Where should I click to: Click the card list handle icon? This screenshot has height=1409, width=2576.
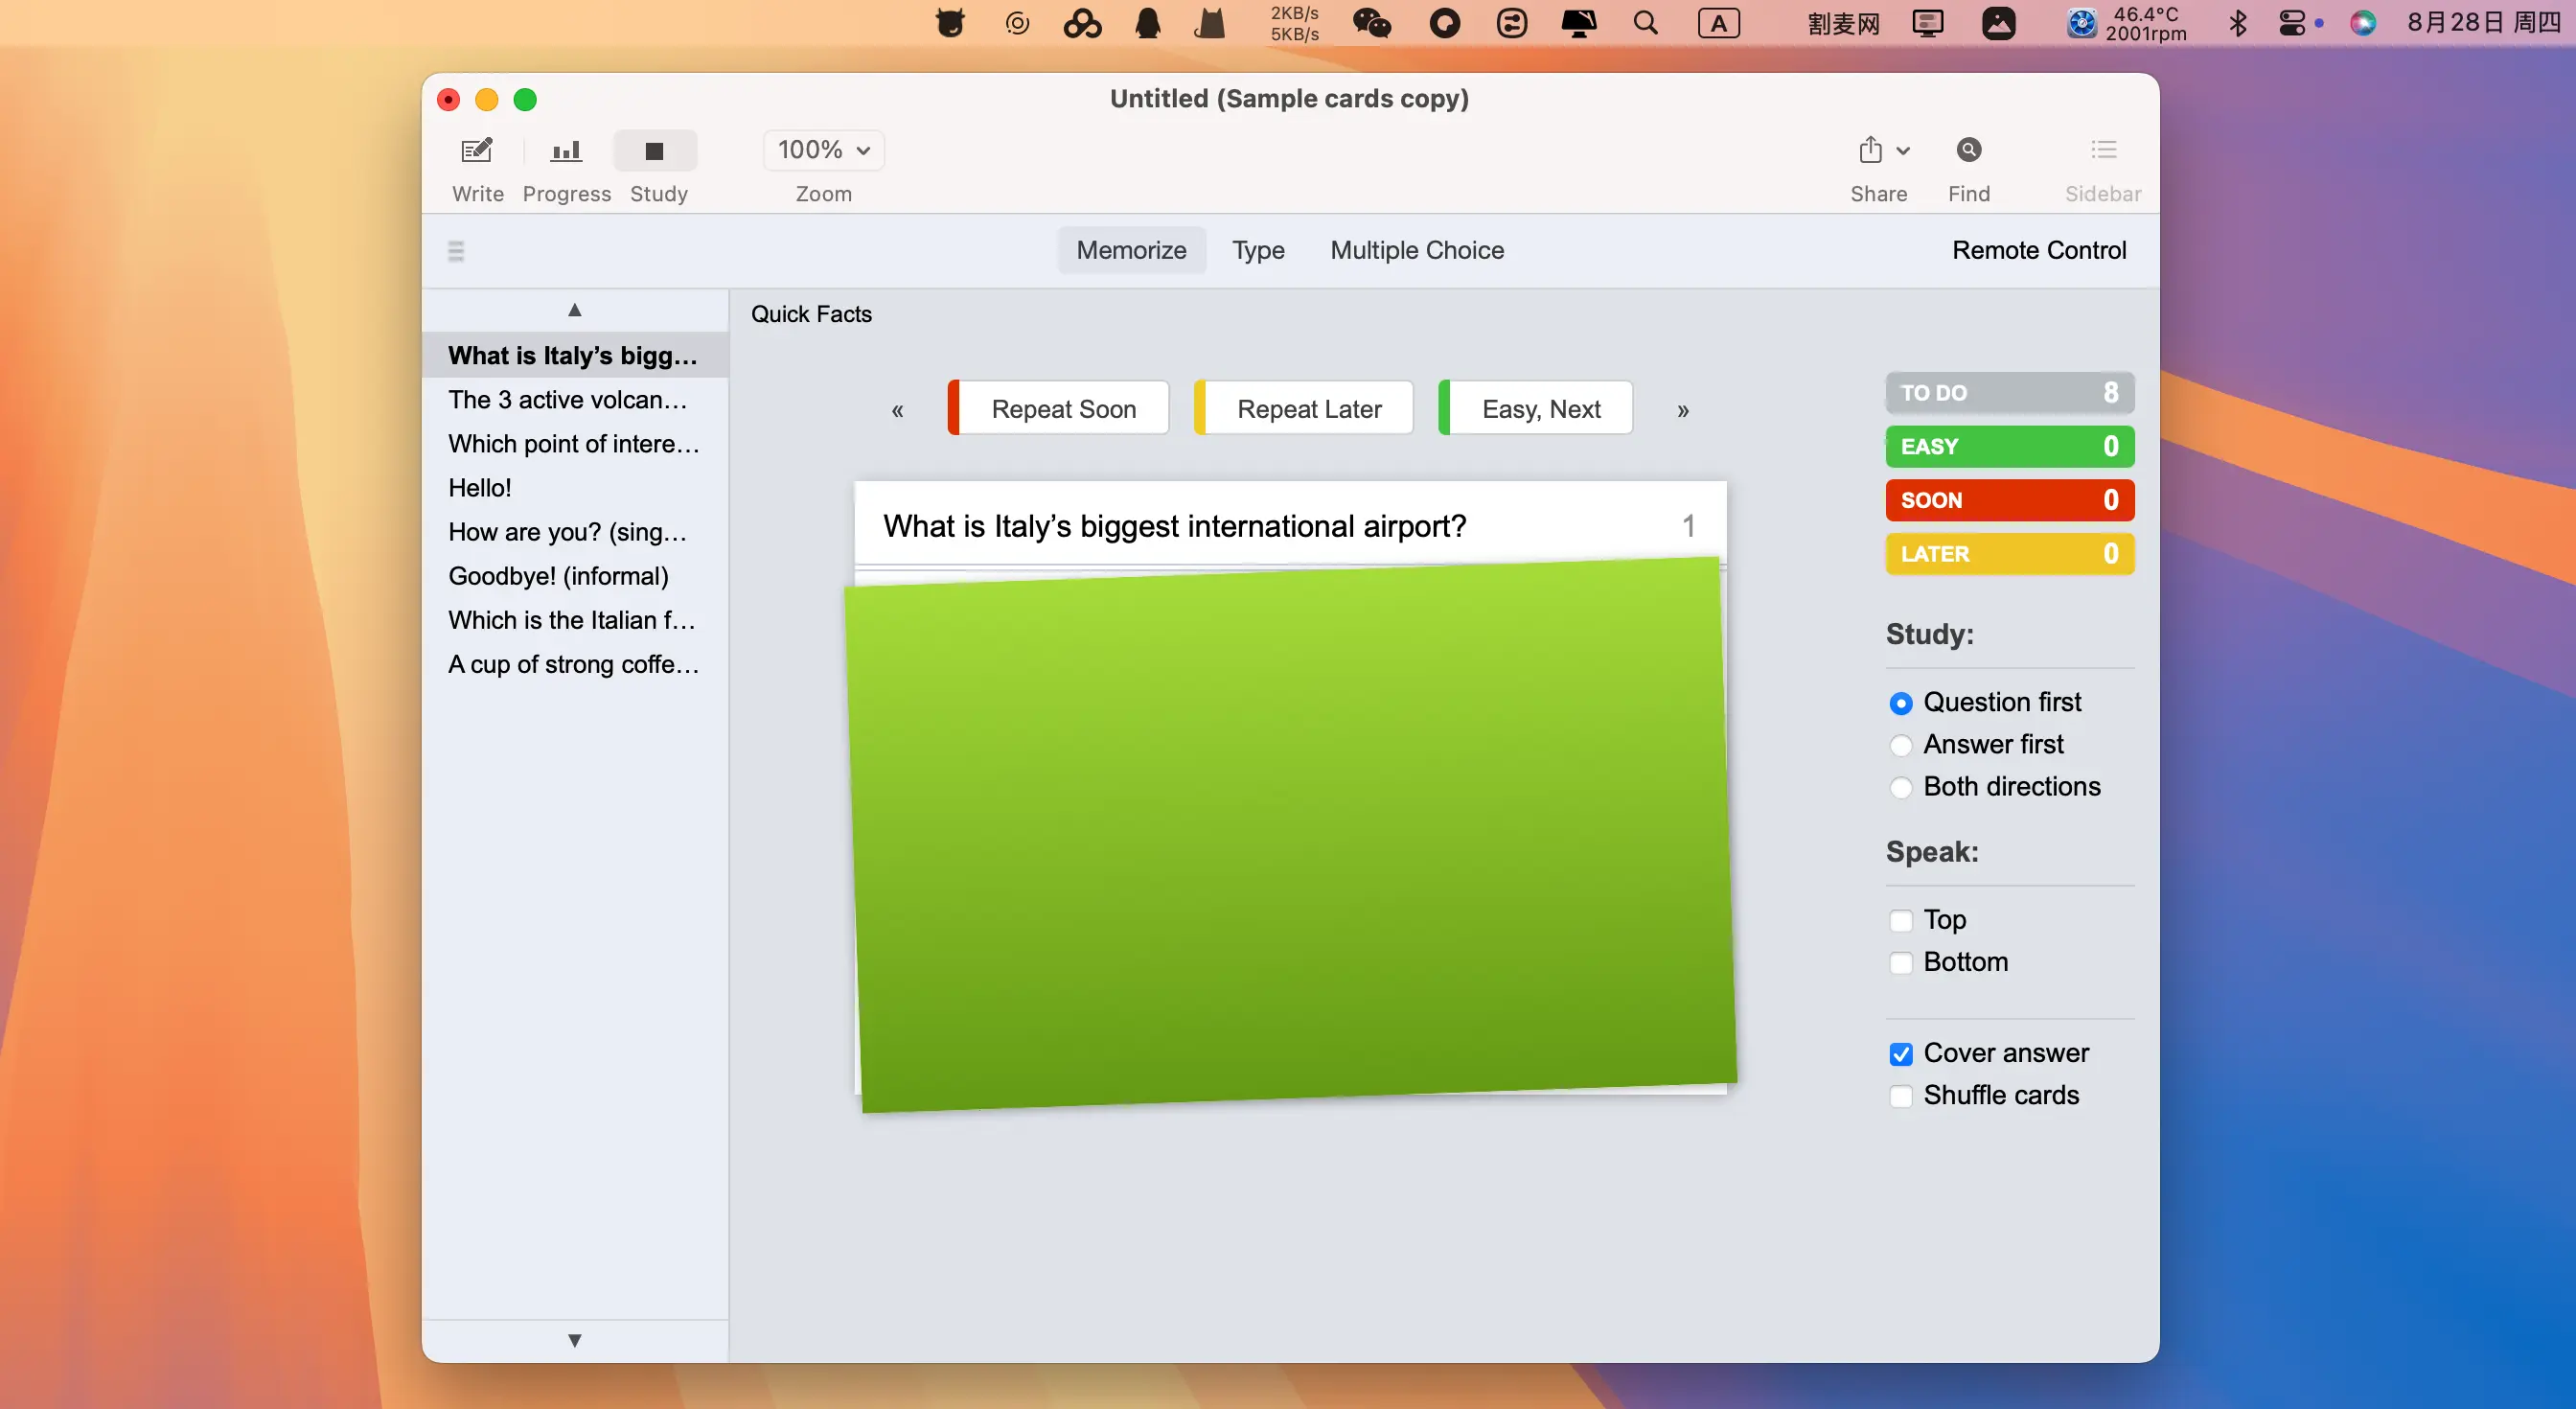point(456,251)
